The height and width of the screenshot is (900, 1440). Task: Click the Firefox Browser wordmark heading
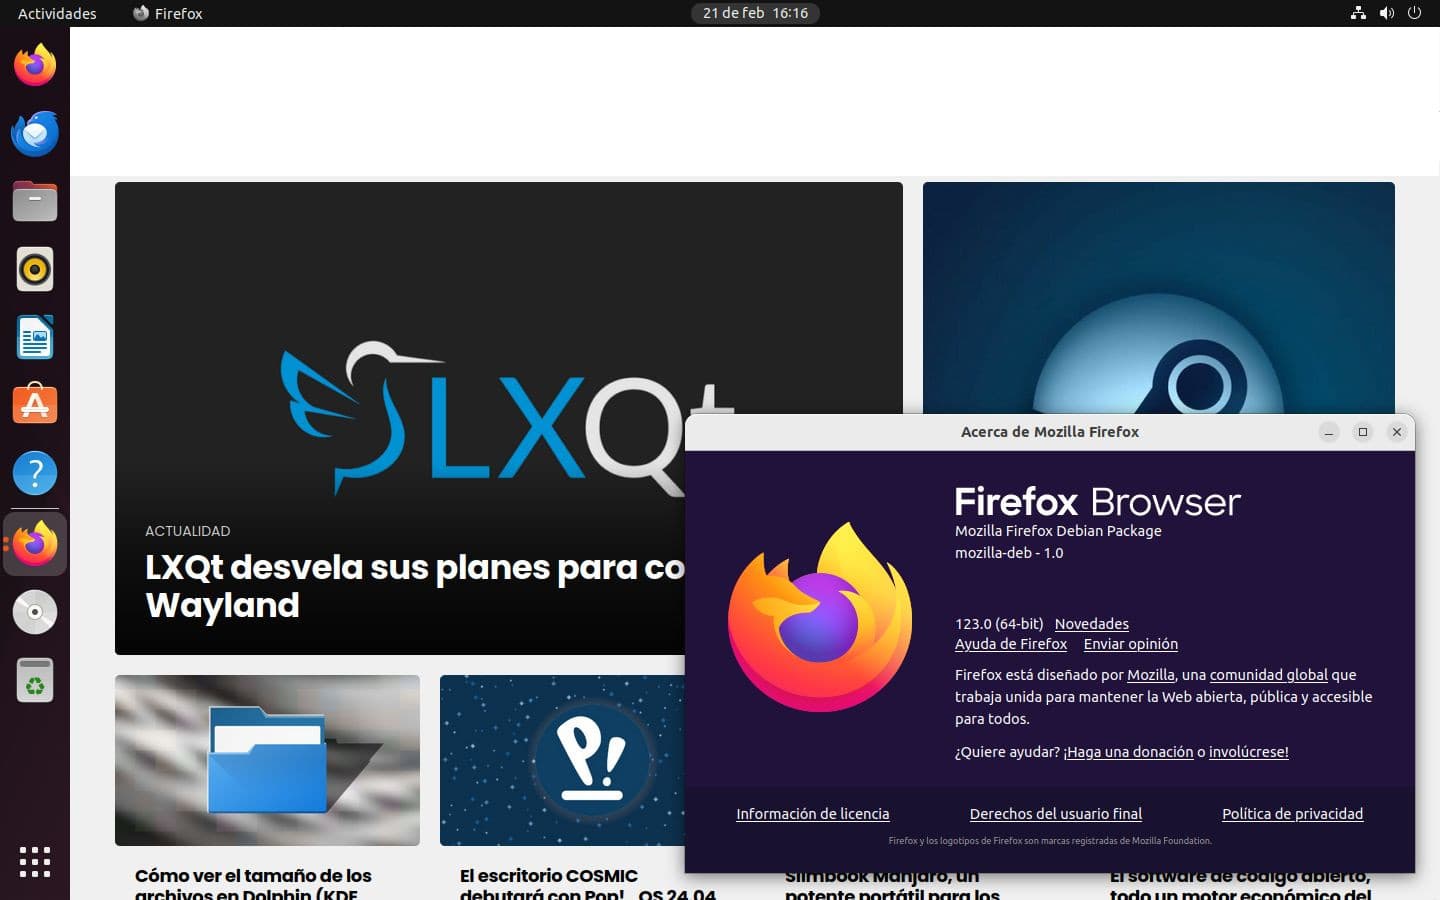[x=1097, y=501]
